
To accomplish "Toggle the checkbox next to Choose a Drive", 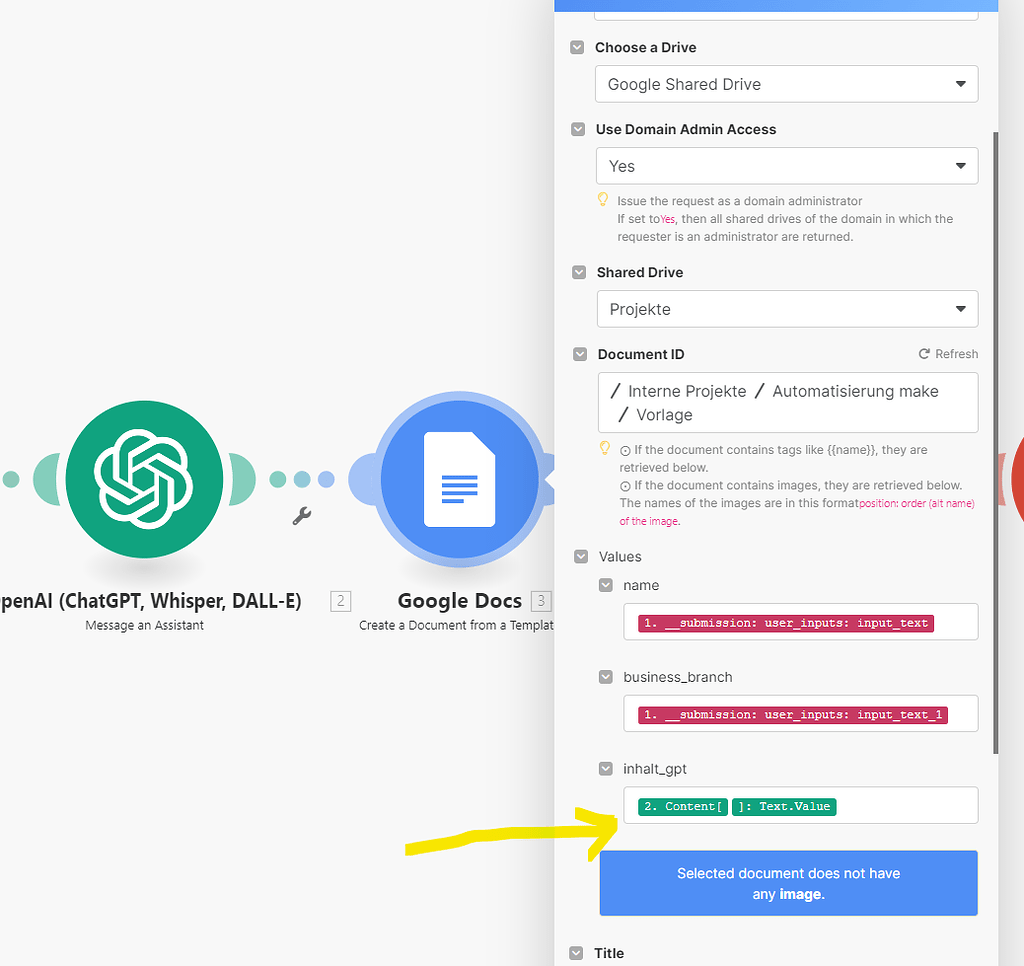I will click(577, 47).
